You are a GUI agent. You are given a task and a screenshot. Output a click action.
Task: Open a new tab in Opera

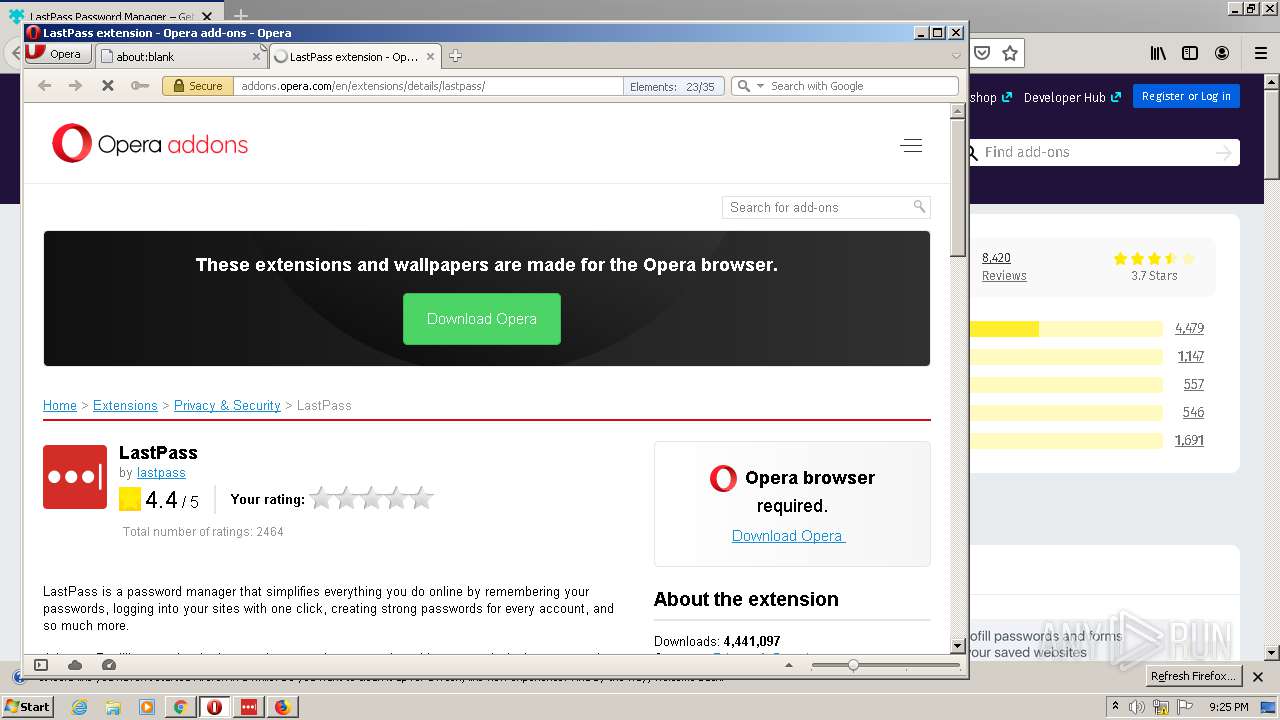[455, 56]
